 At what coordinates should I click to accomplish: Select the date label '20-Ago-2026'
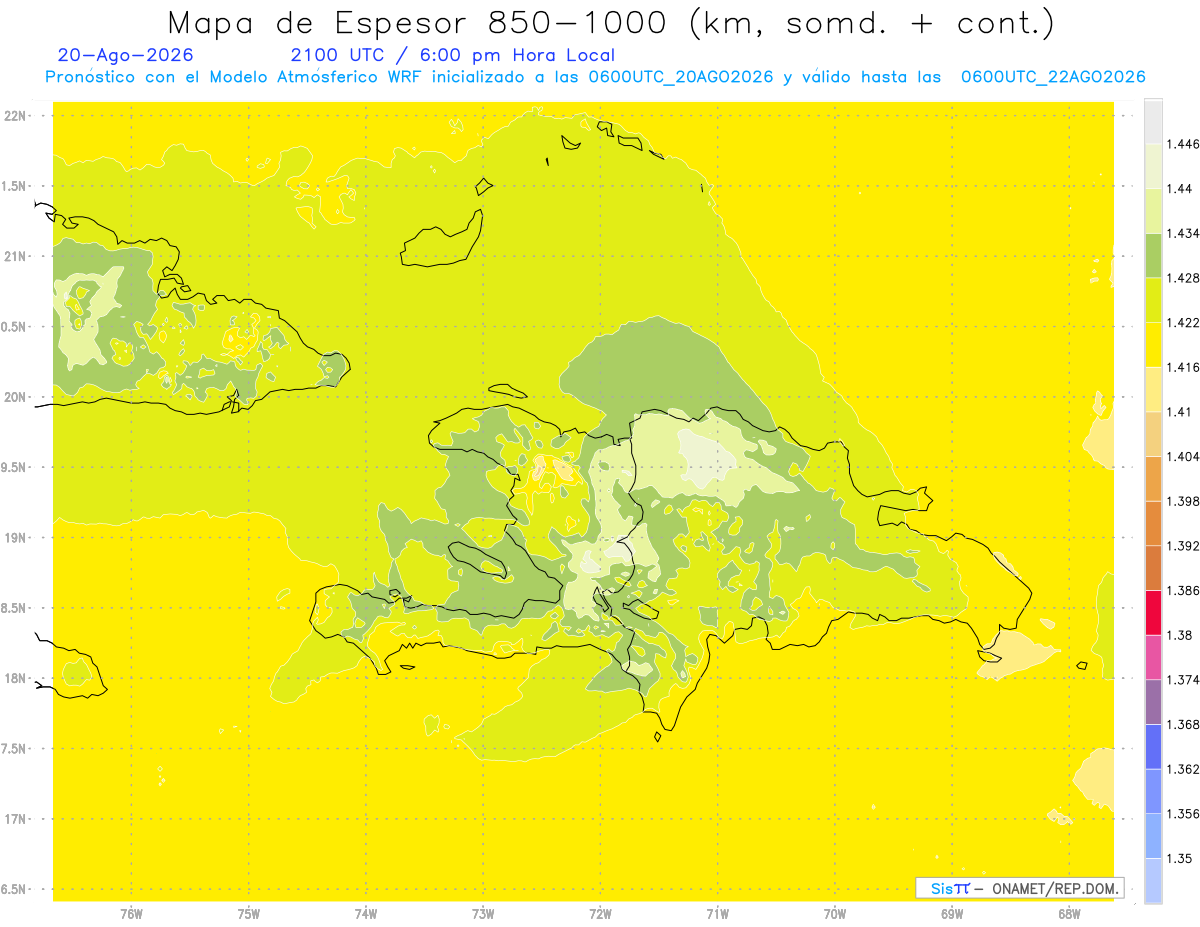click(x=126, y=55)
